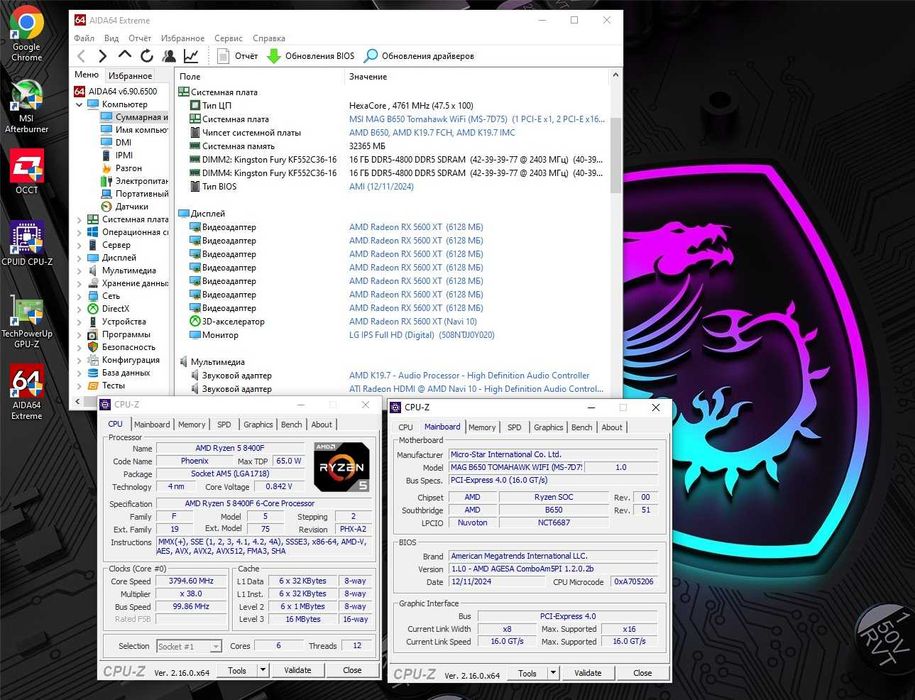915x700 pixels.
Task: Open LG IPS Full HD monitor link
Action: click(x=421, y=335)
